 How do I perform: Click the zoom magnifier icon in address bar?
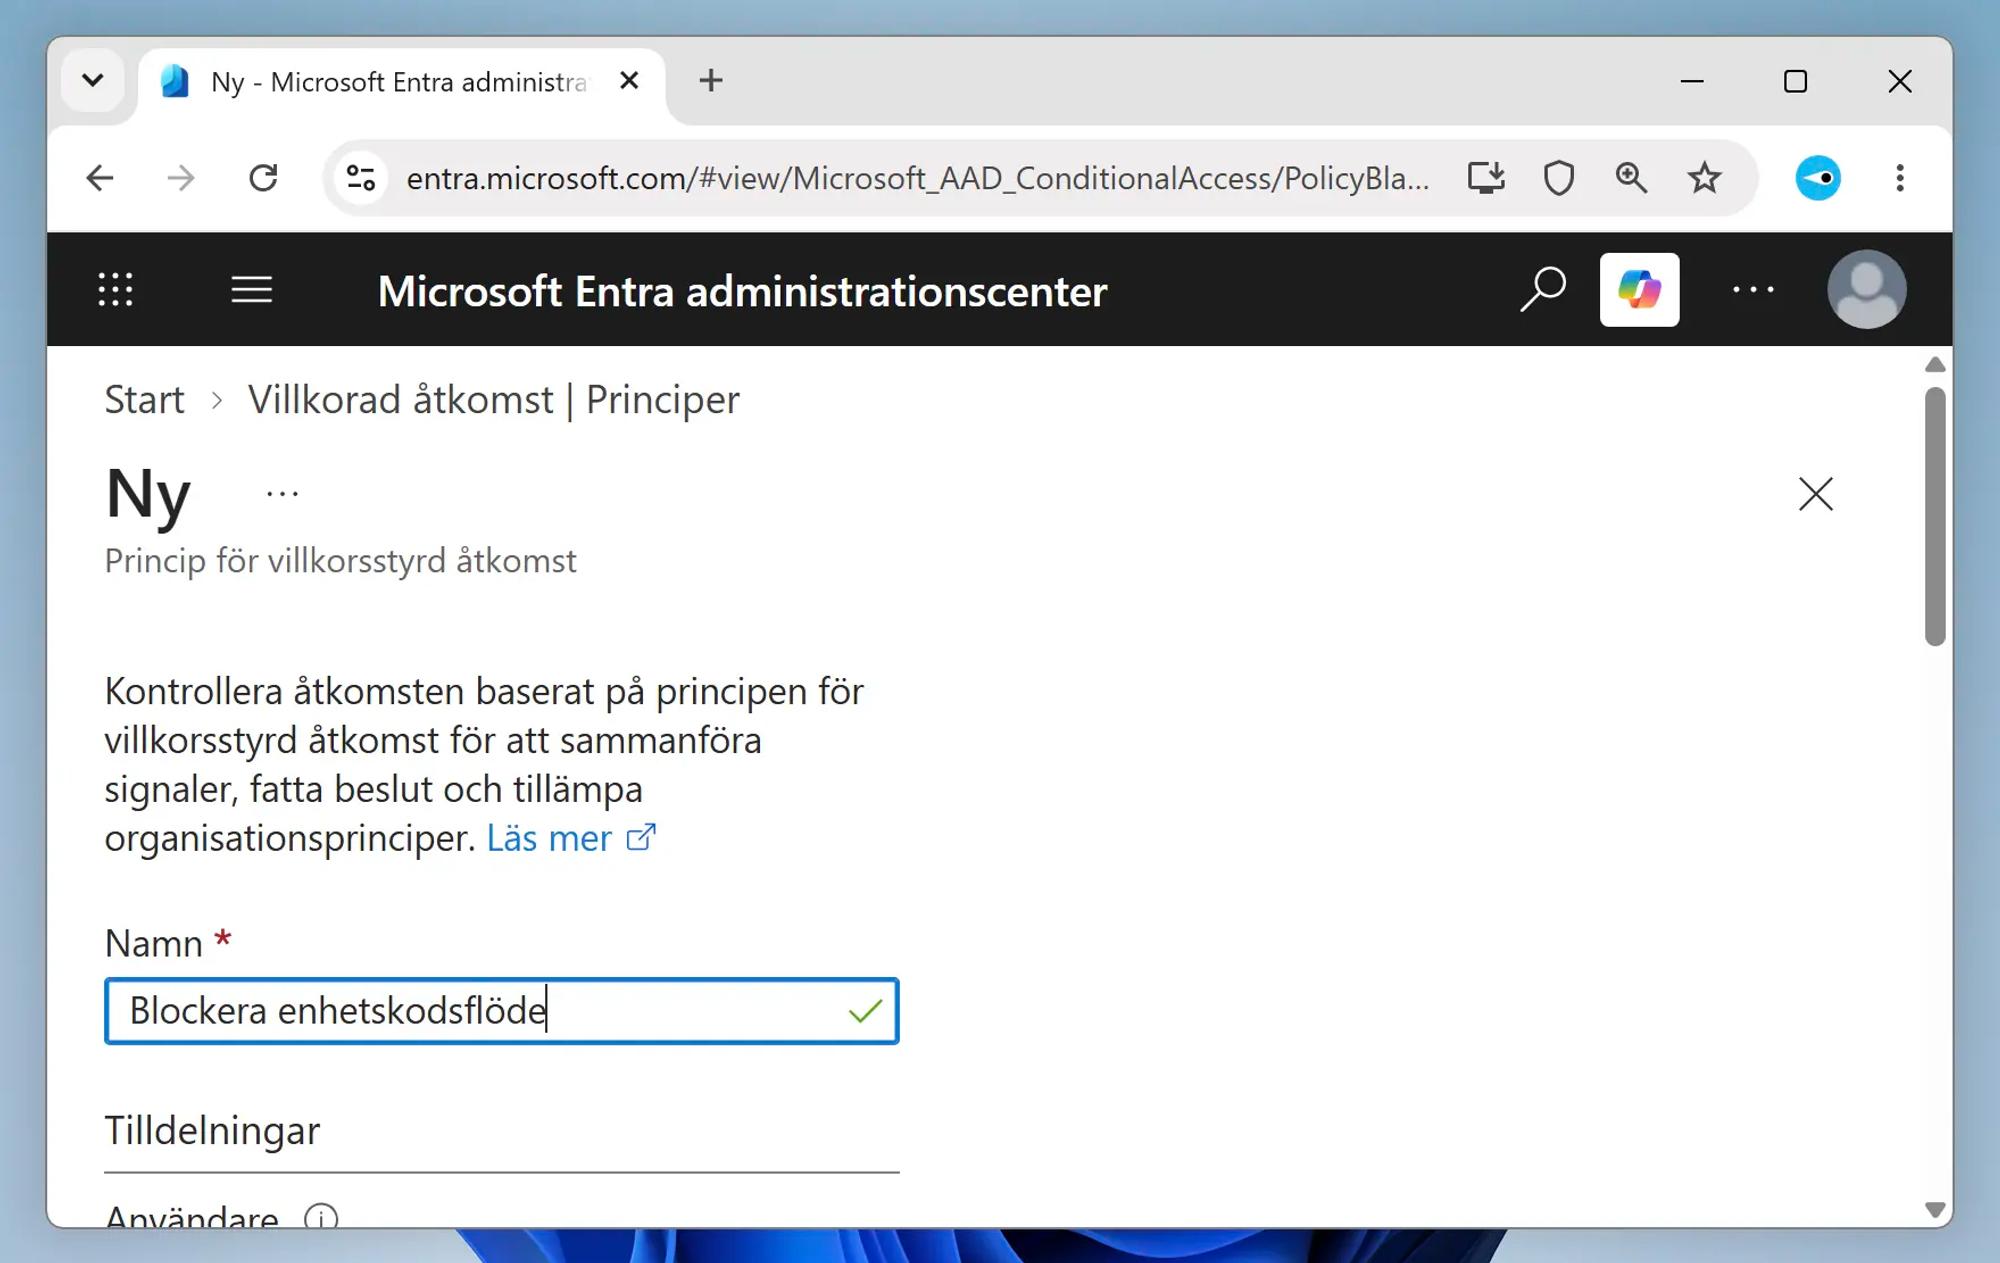[x=1632, y=179]
